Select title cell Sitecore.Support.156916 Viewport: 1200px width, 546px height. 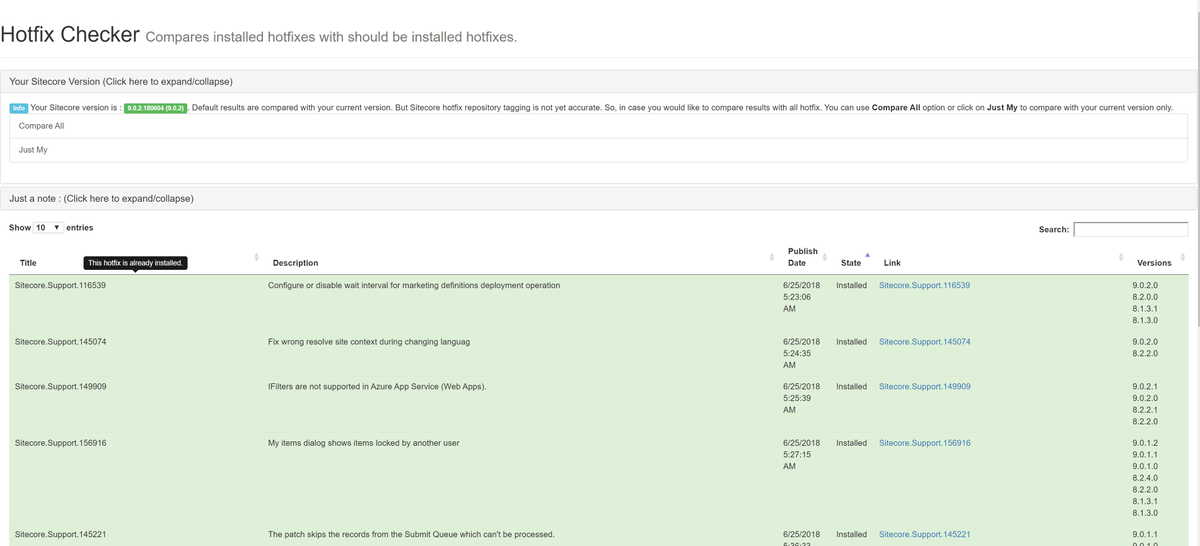point(60,443)
